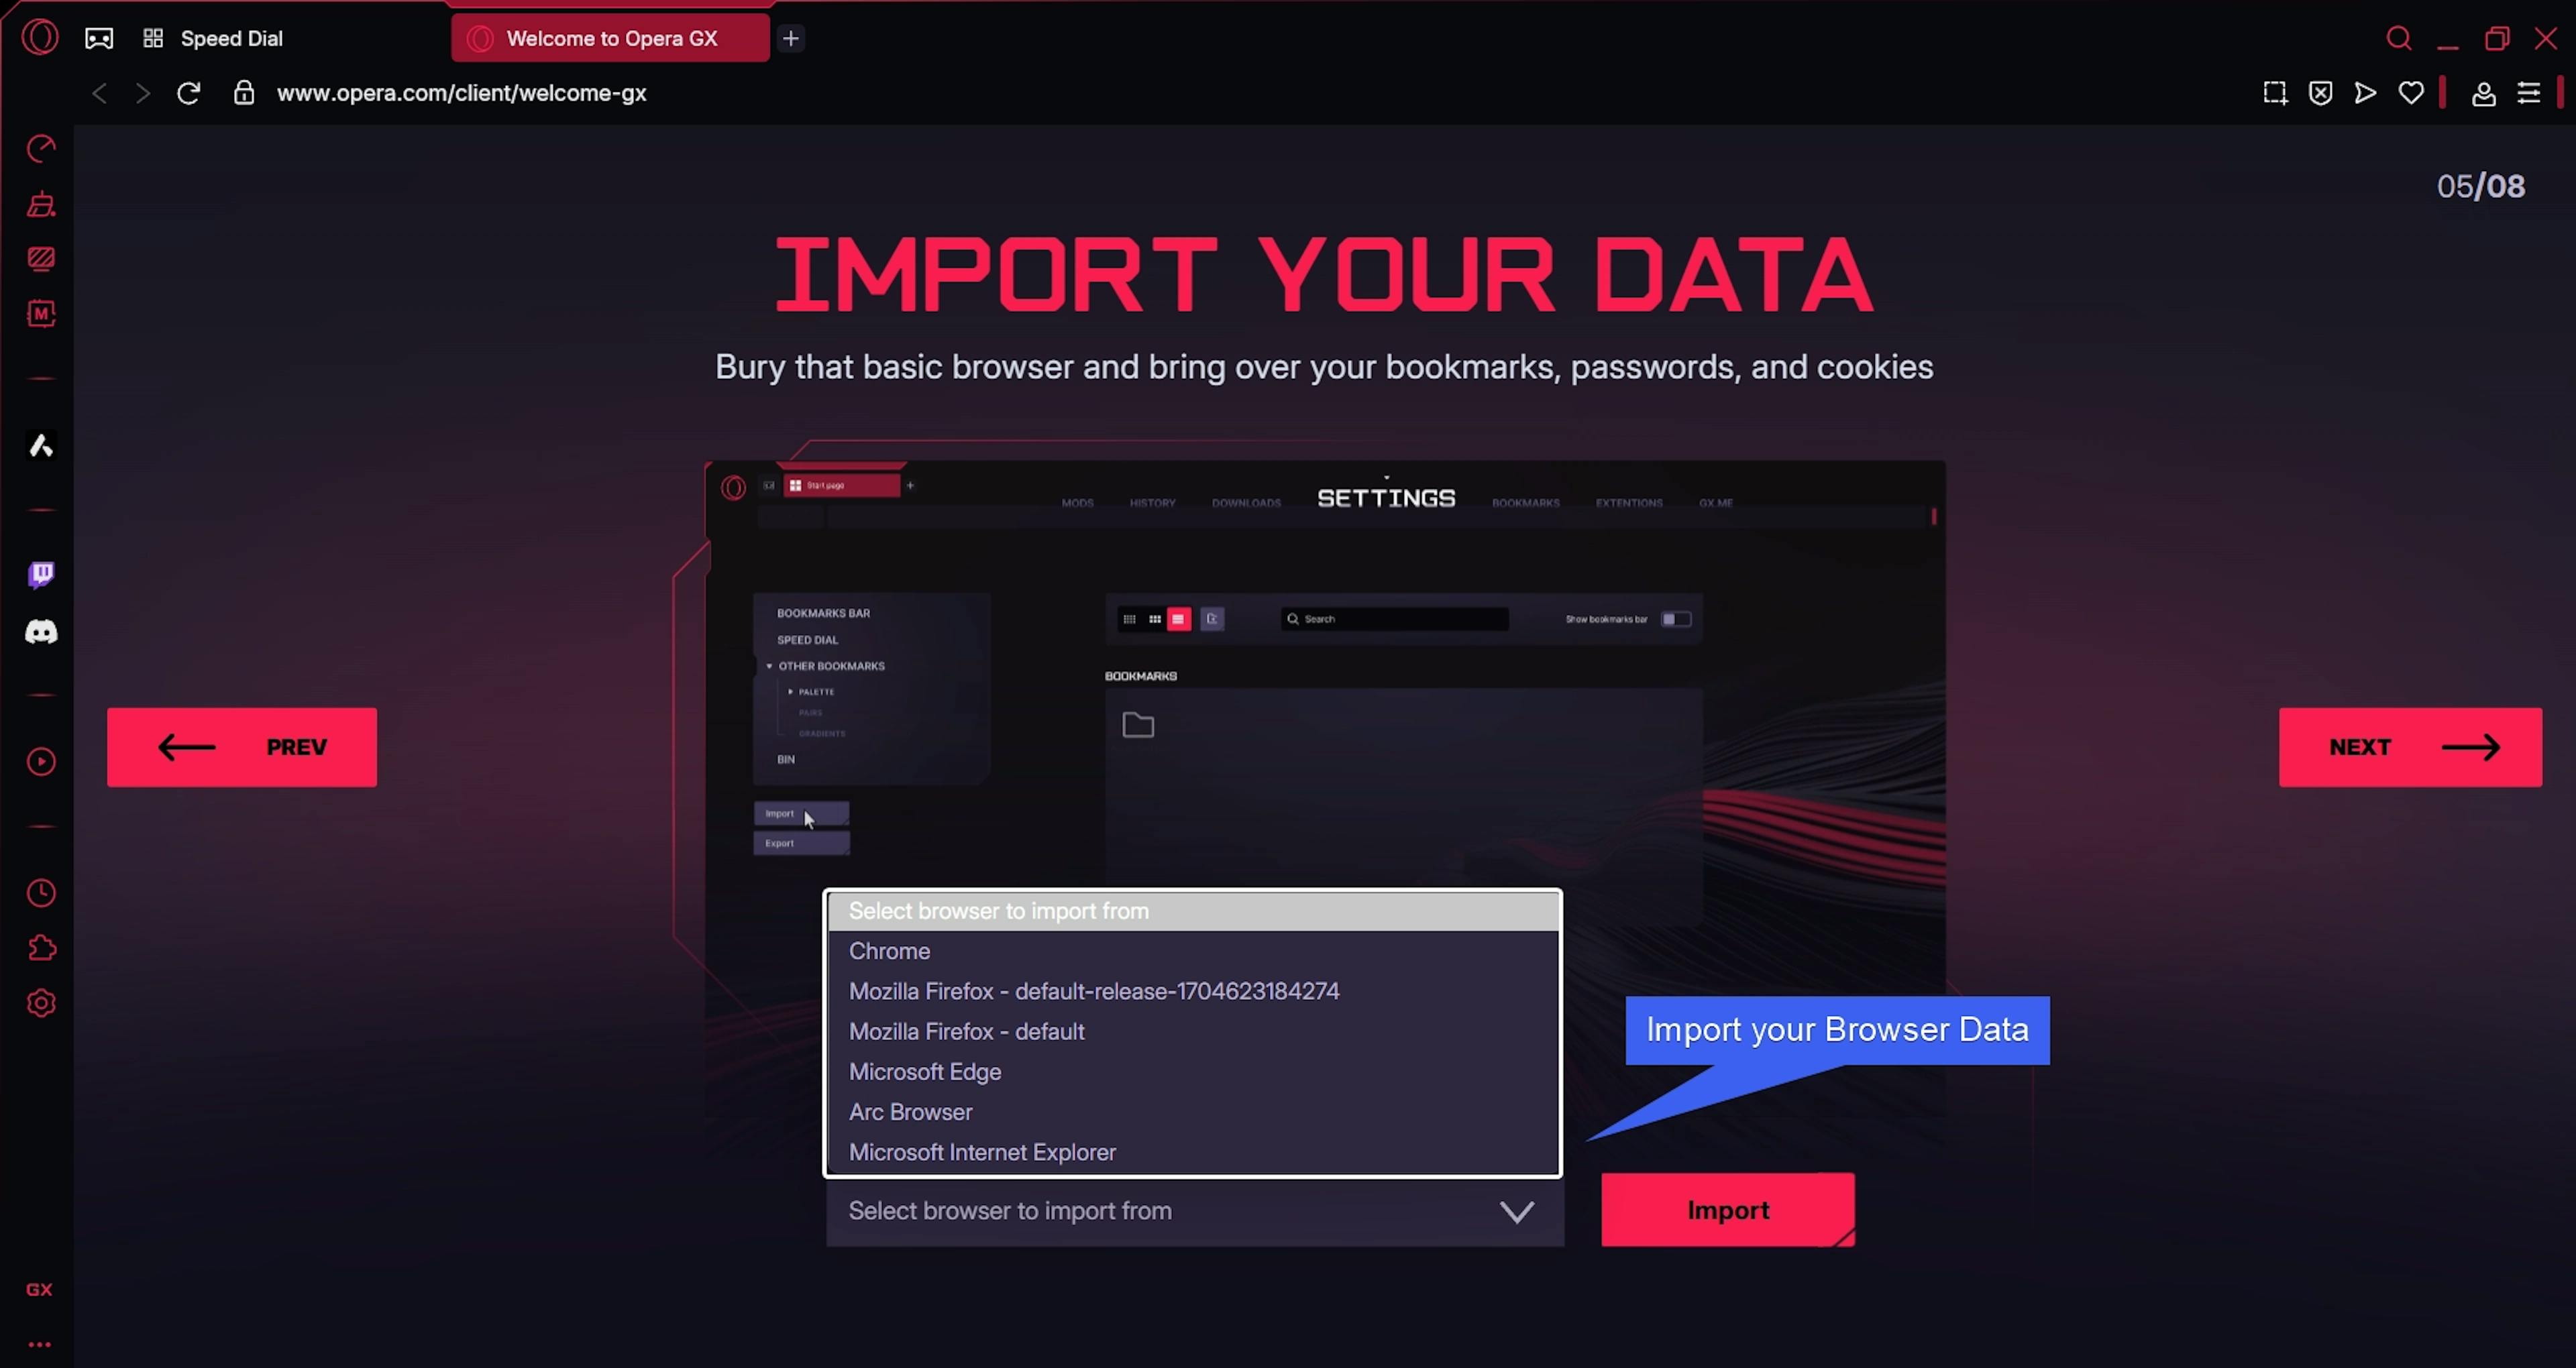
Task: Open a new tab with the plus button
Action: 791,38
